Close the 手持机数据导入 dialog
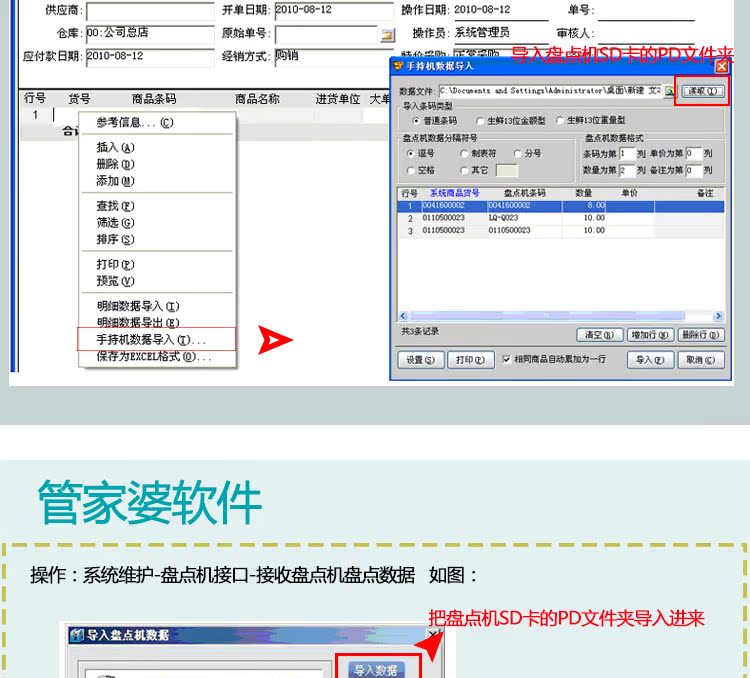Image resolution: width=750 pixels, height=678 pixels. pos(721,67)
